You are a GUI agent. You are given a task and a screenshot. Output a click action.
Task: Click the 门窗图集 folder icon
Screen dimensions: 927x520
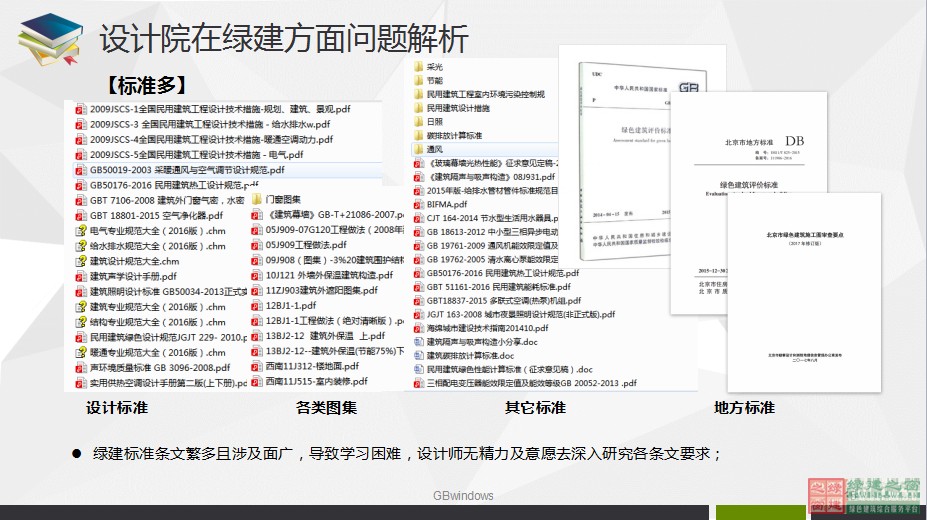pos(257,199)
